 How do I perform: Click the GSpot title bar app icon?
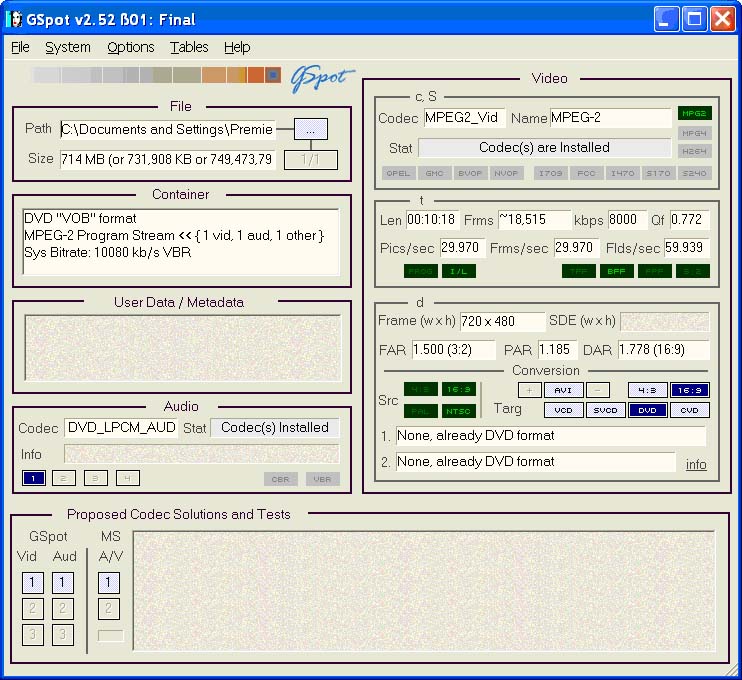coord(14,19)
